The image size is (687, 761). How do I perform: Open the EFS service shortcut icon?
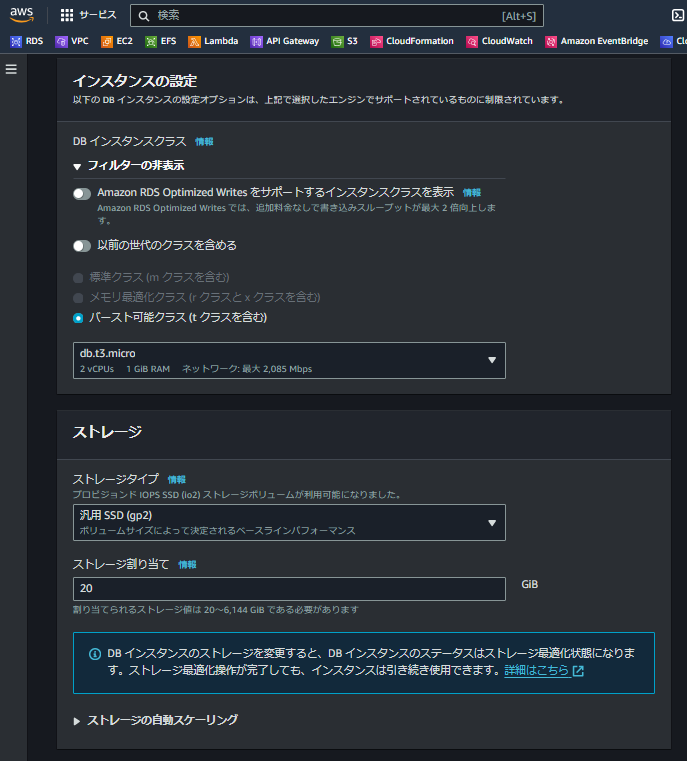click(x=151, y=42)
